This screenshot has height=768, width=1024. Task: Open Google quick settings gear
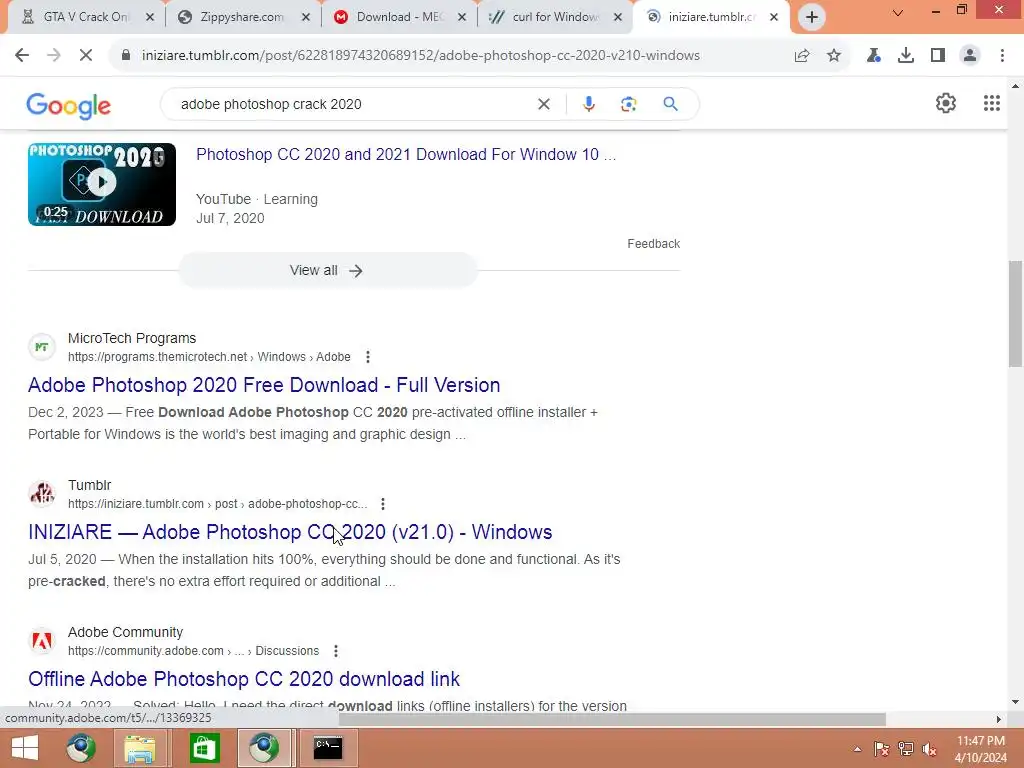[946, 103]
